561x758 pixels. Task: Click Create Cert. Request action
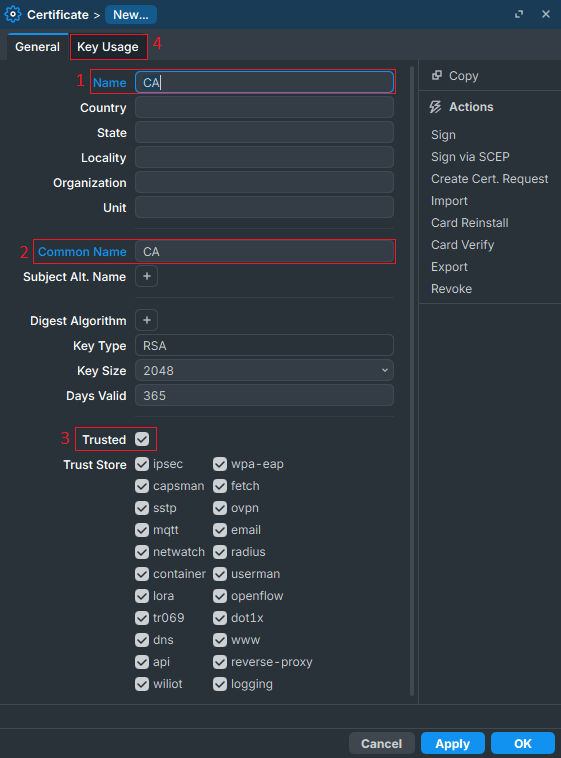click(489, 179)
